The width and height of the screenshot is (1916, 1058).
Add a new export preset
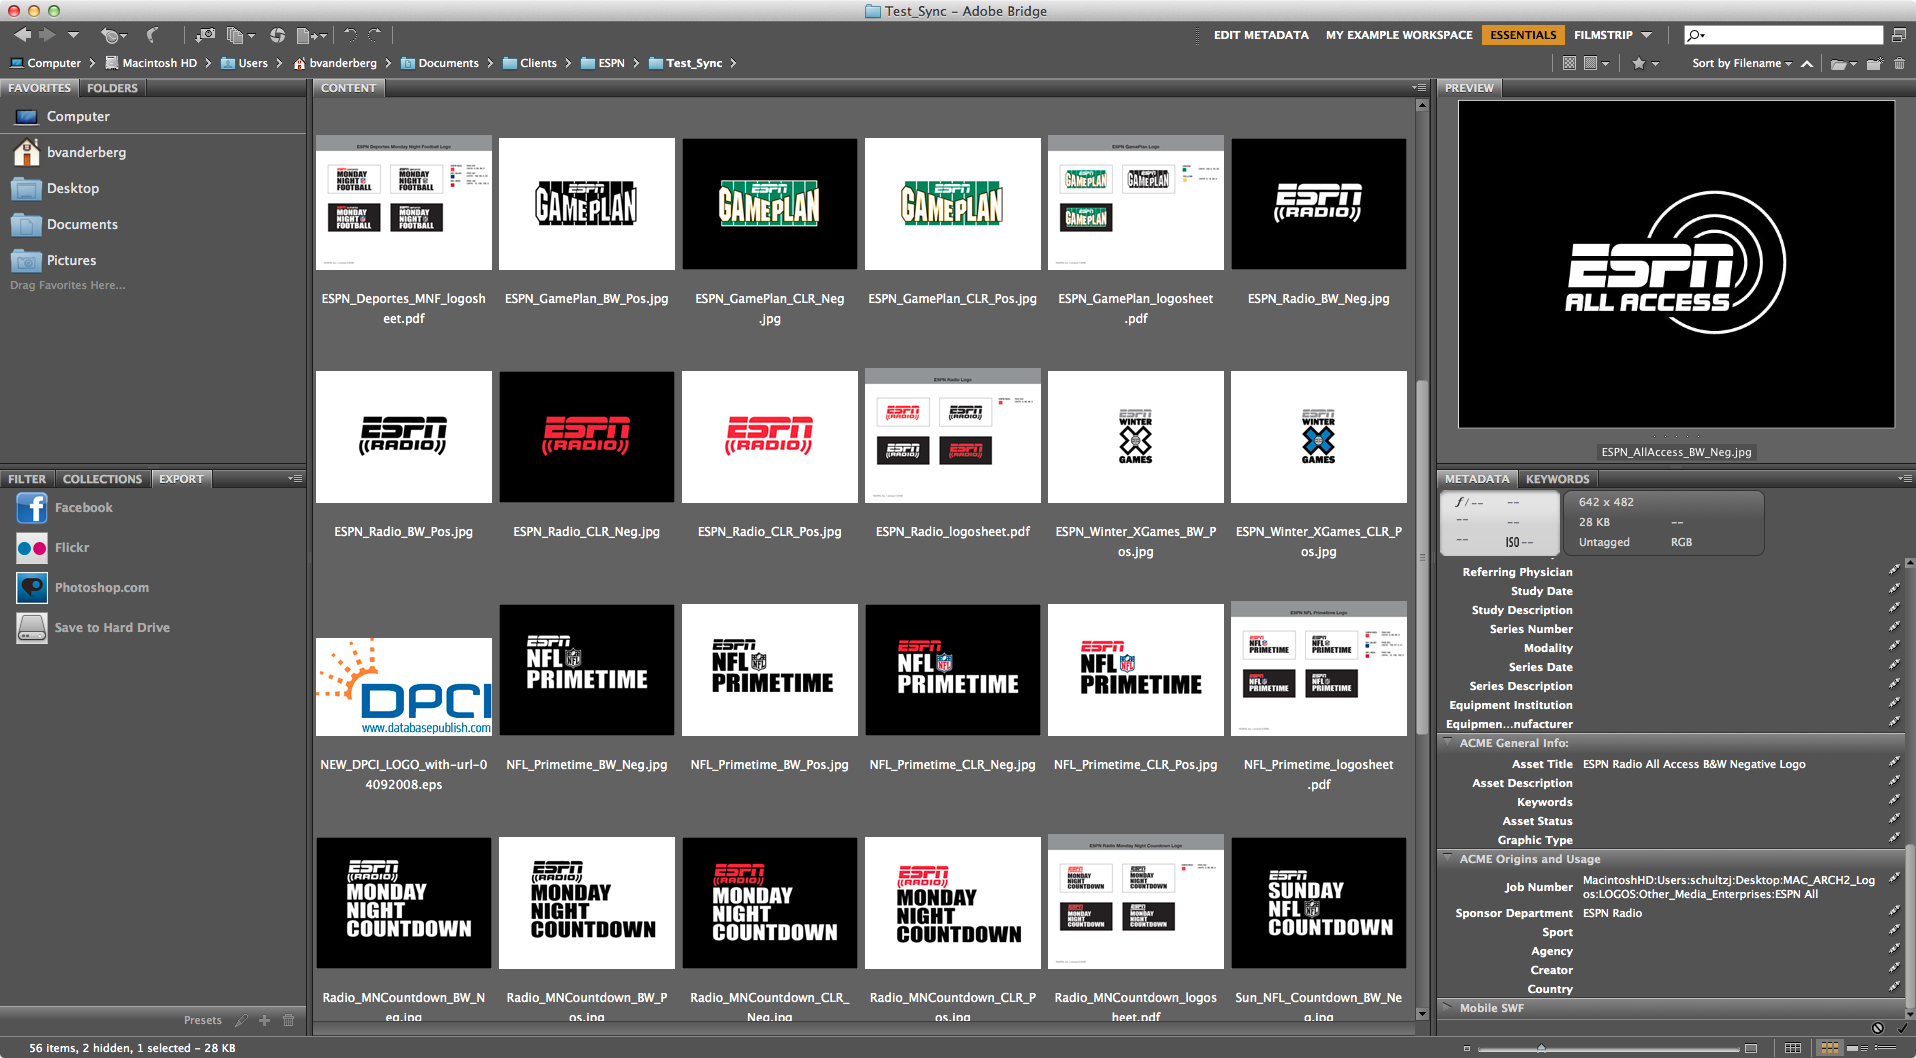[264, 1020]
